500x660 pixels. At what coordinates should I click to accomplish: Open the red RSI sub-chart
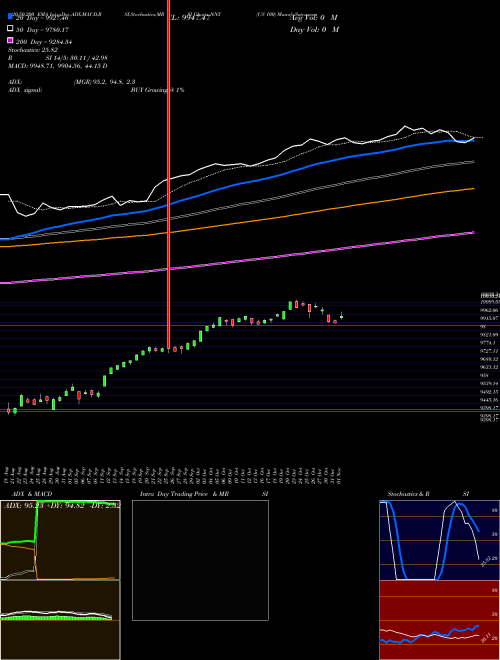click(439, 620)
